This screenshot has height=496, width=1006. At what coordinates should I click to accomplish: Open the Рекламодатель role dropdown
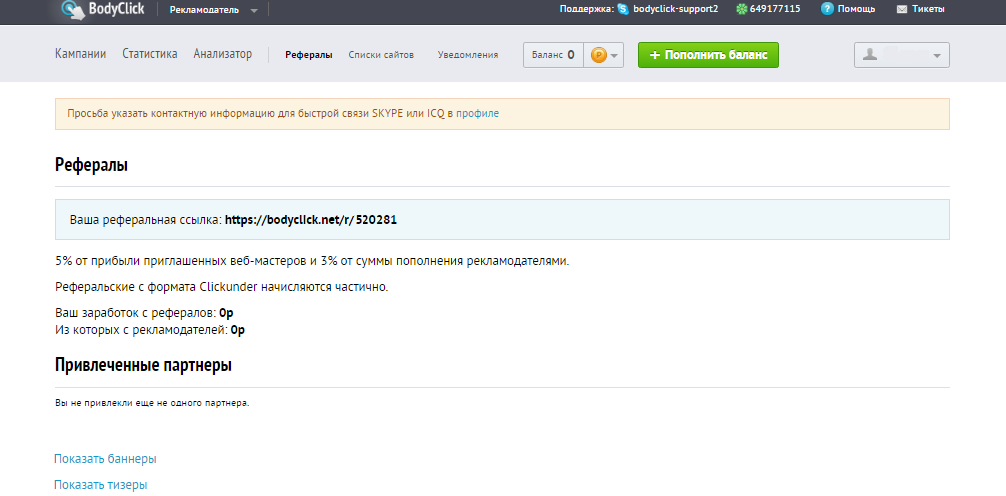(x=214, y=10)
